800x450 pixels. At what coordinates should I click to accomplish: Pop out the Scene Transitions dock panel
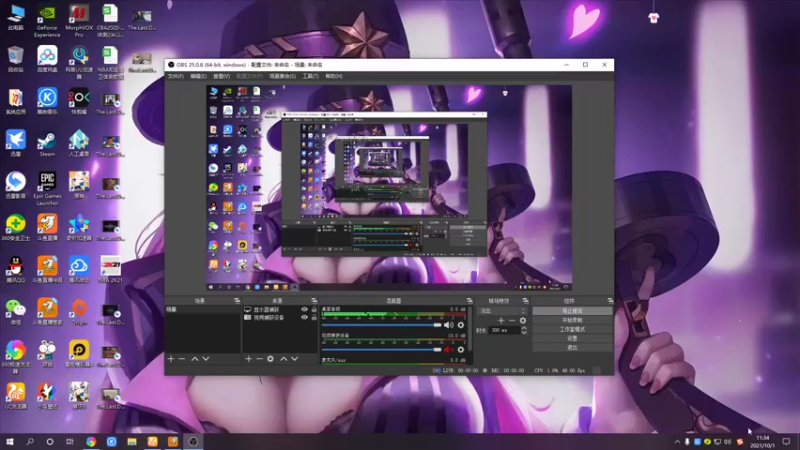coord(526,301)
